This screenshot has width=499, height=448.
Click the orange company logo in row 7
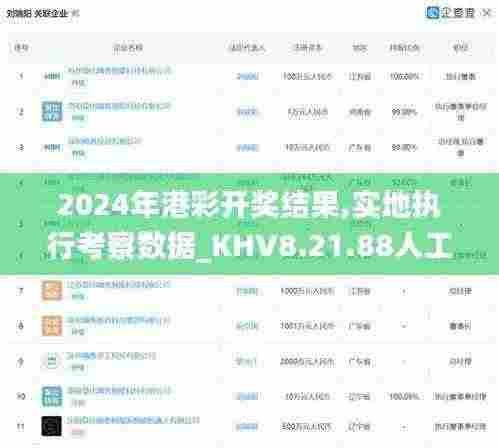pyautogui.click(x=52, y=290)
